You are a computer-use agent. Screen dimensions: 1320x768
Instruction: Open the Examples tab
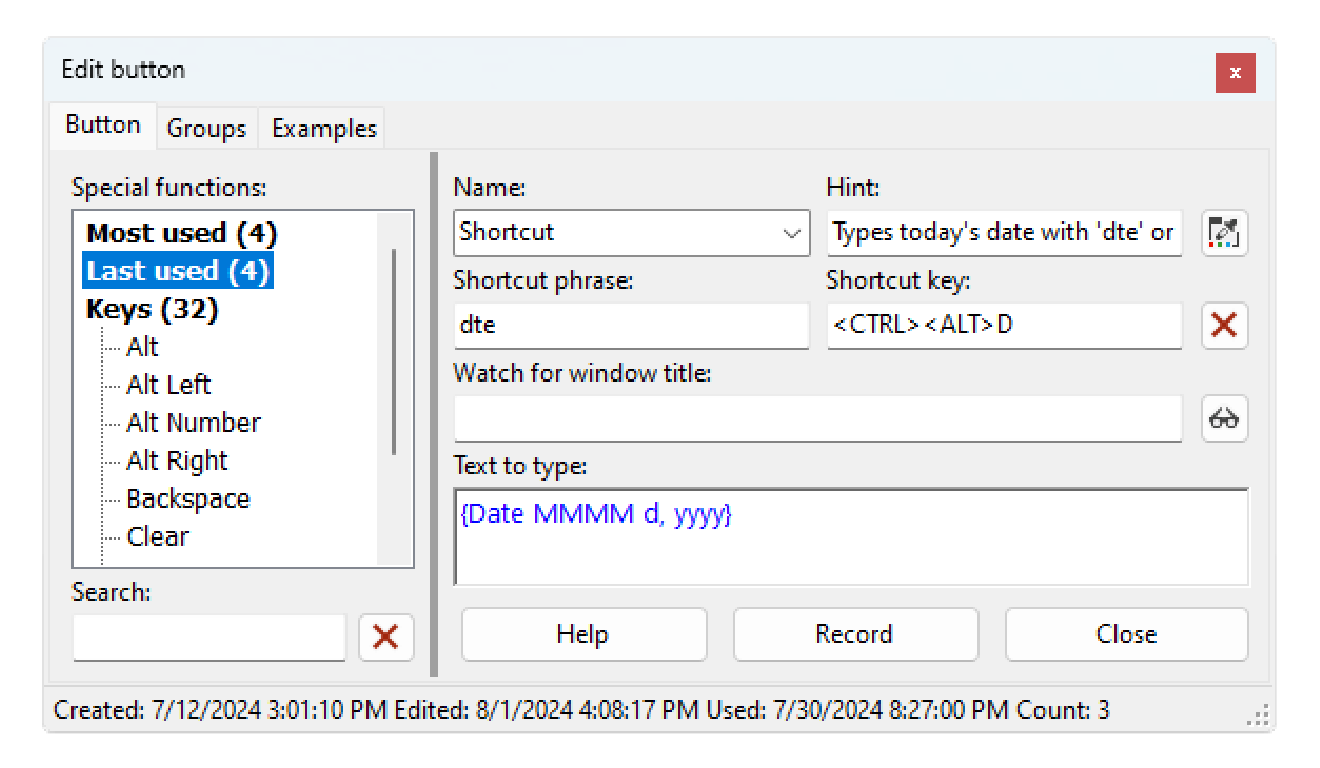[324, 128]
